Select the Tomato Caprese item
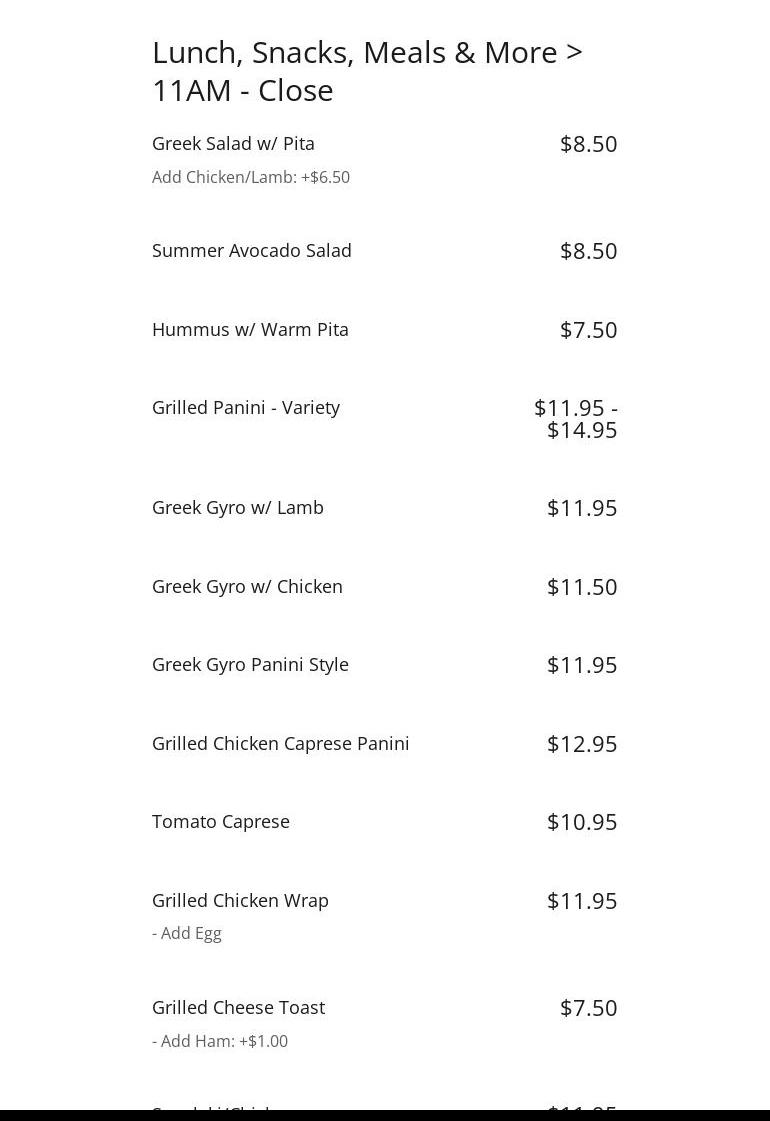Image resolution: width=770 pixels, height=1121 pixels. (221, 822)
